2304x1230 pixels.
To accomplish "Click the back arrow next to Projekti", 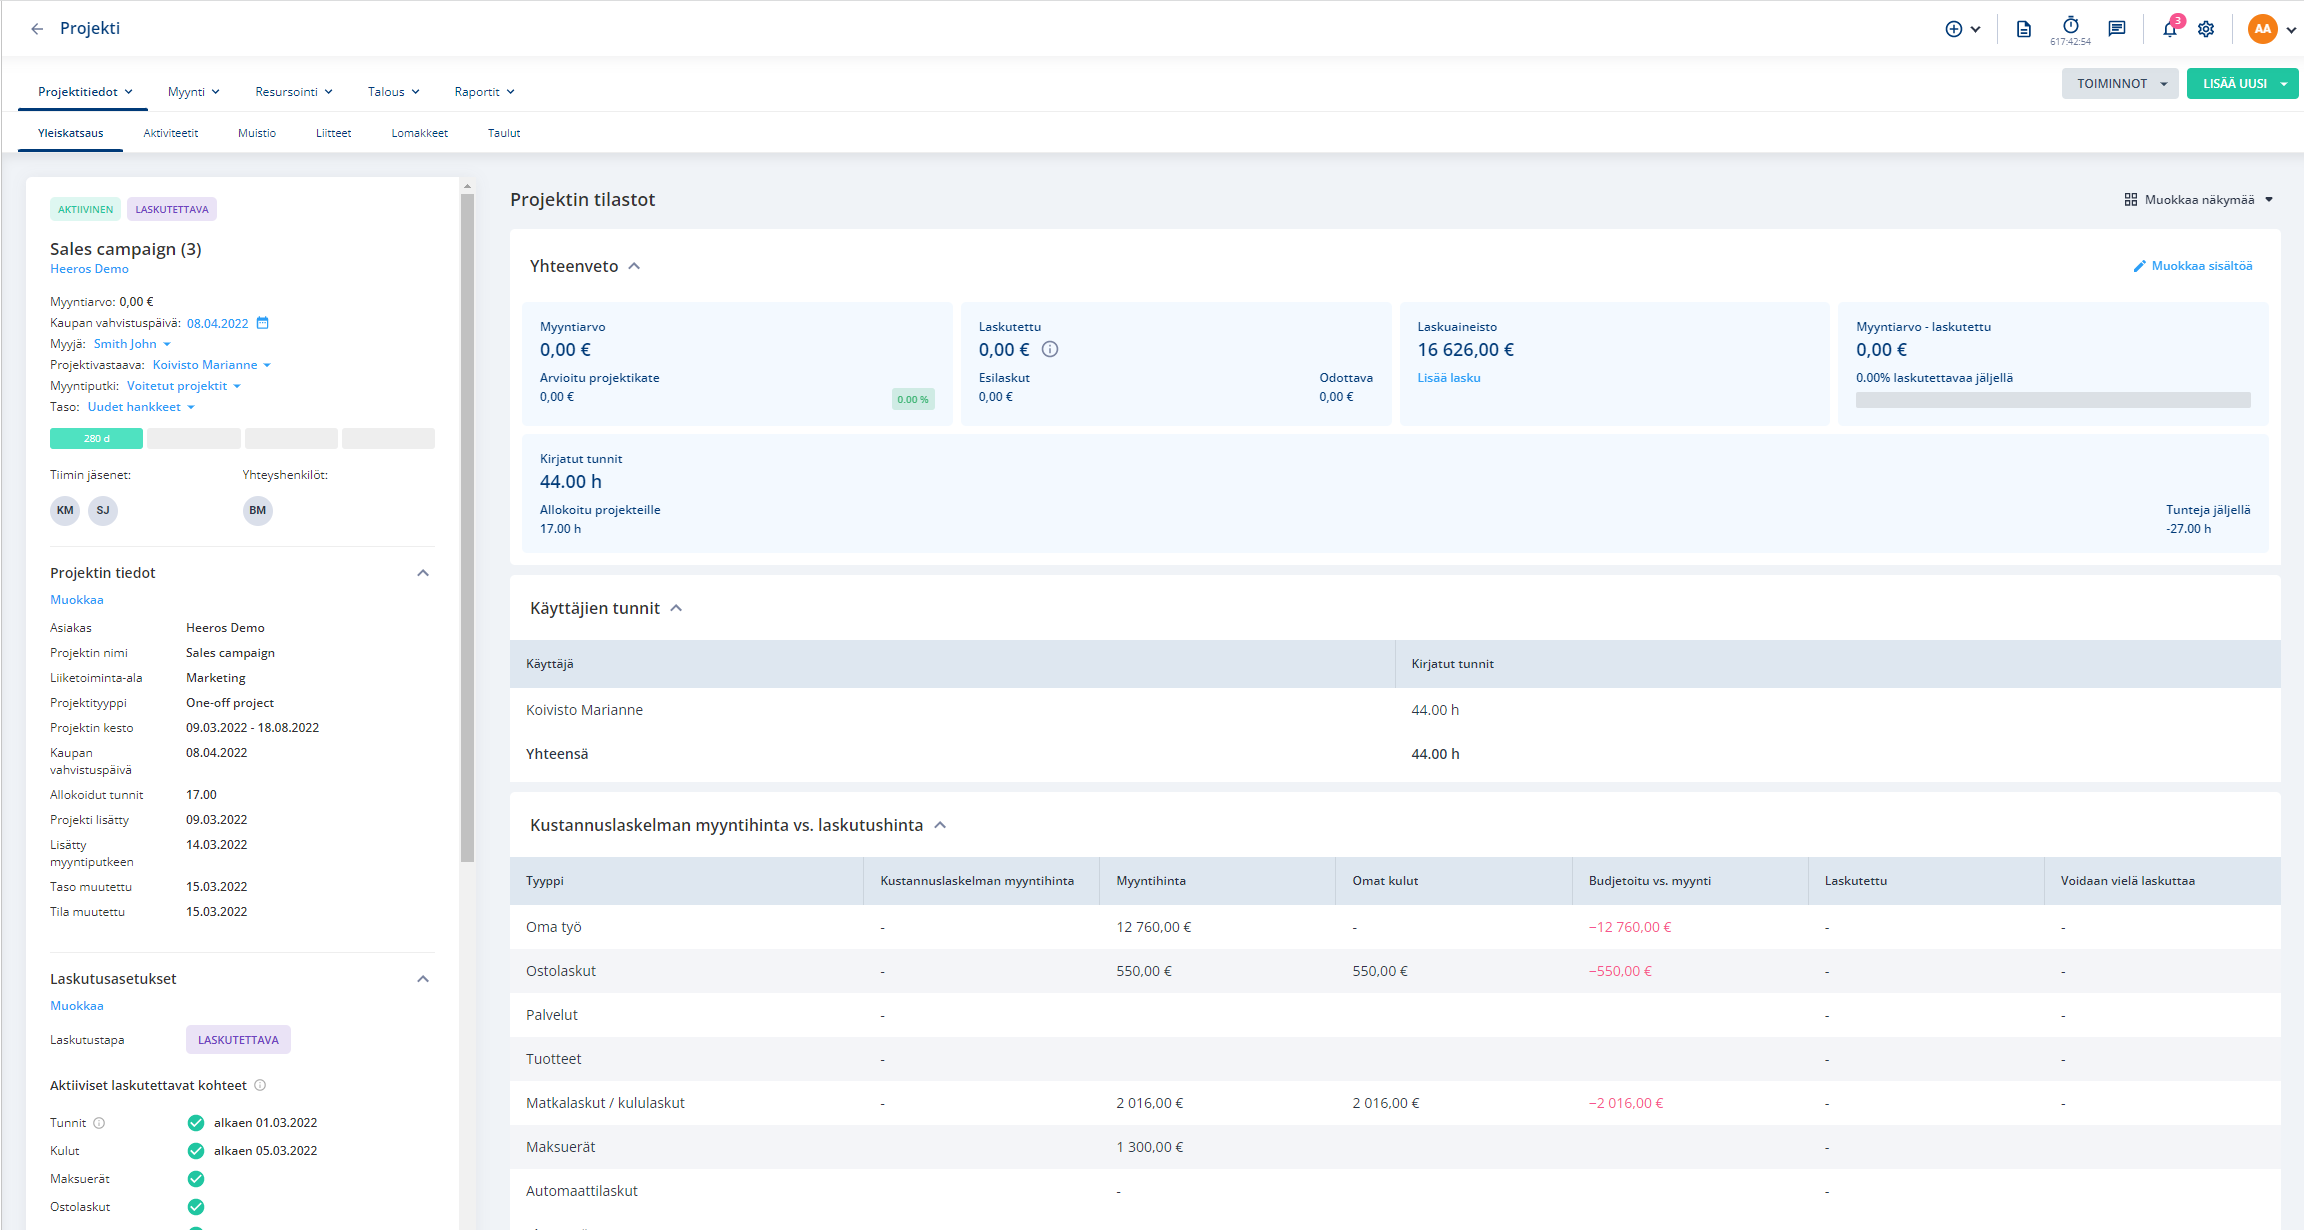I will click(37, 29).
